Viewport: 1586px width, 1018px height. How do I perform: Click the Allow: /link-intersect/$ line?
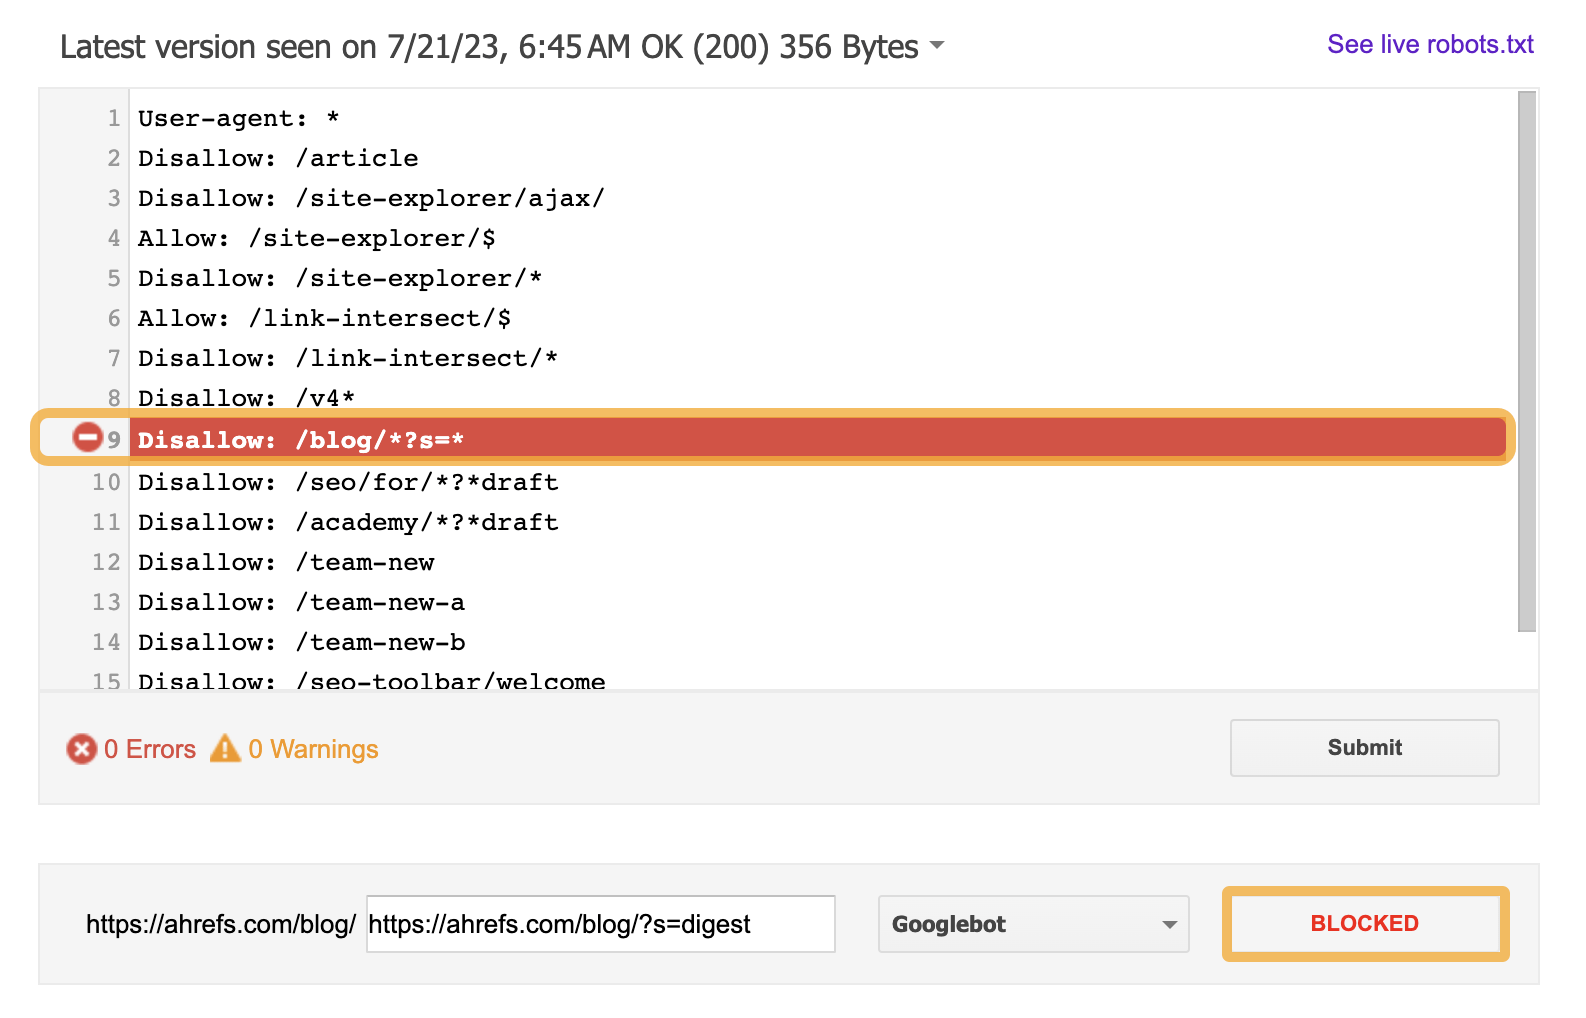tap(324, 318)
